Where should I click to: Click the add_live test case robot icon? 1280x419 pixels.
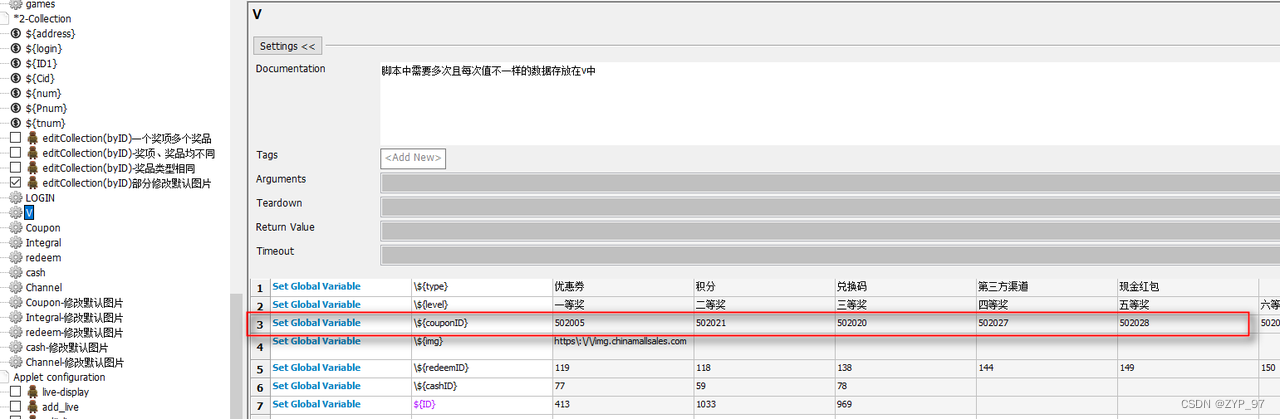(33, 407)
